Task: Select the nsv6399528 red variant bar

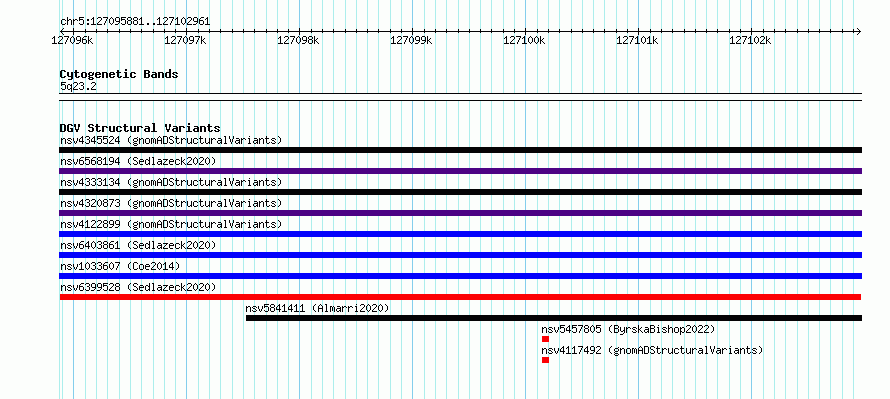Action: (x=460, y=297)
